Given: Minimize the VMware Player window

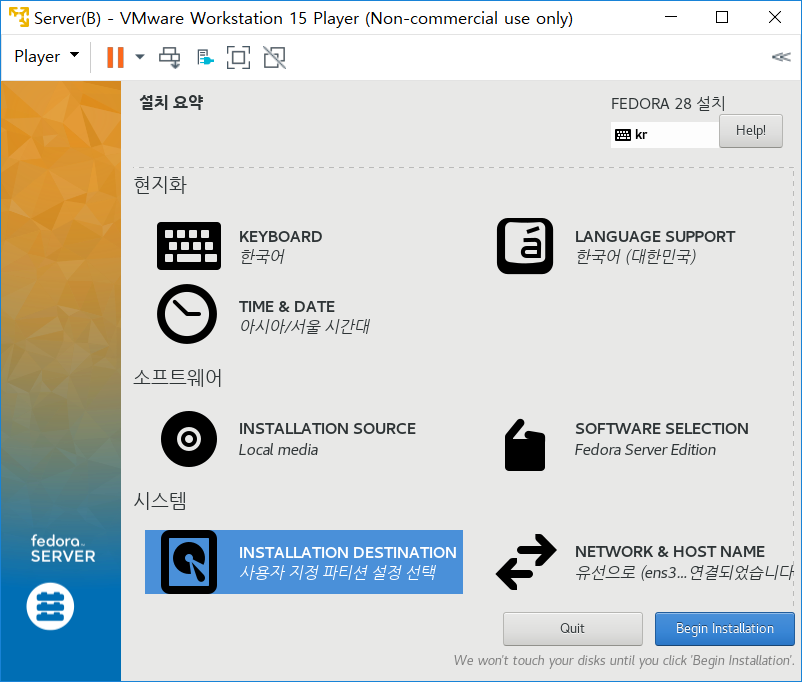Looking at the screenshot, I should tap(671, 17).
